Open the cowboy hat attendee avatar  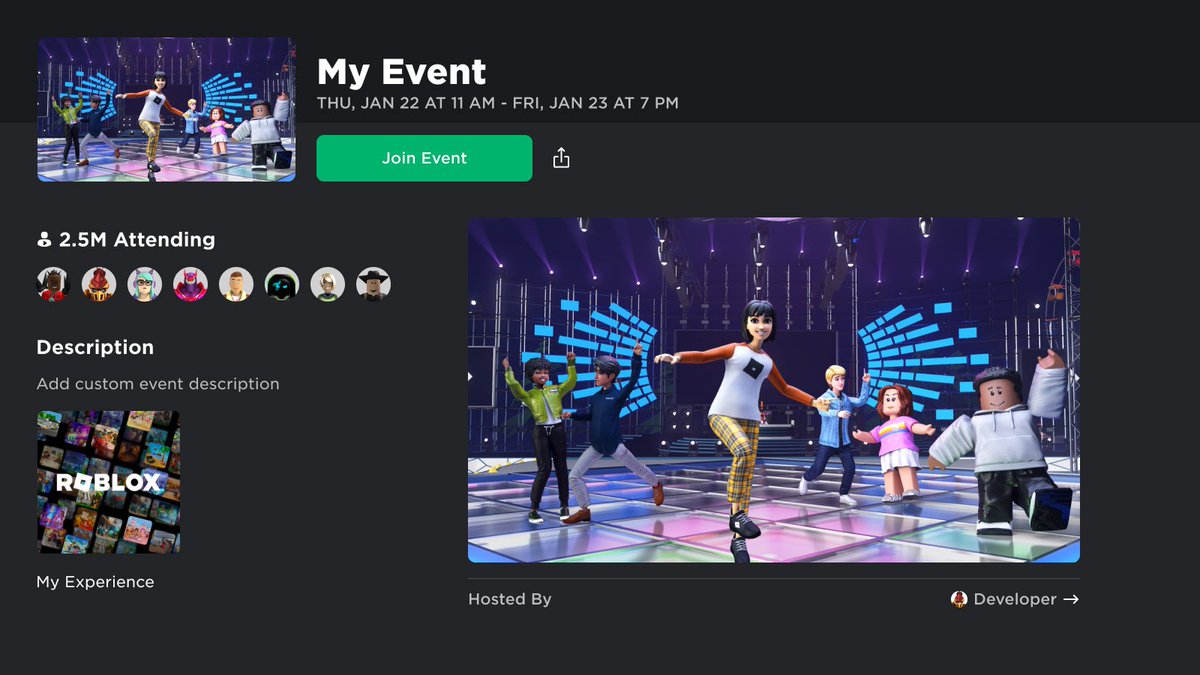[373, 283]
